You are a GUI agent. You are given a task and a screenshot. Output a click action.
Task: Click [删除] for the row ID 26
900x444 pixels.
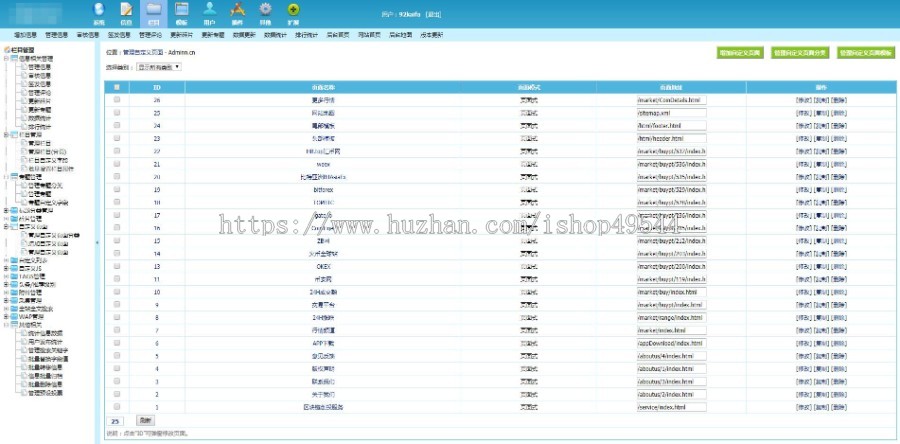[x=838, y=100]
